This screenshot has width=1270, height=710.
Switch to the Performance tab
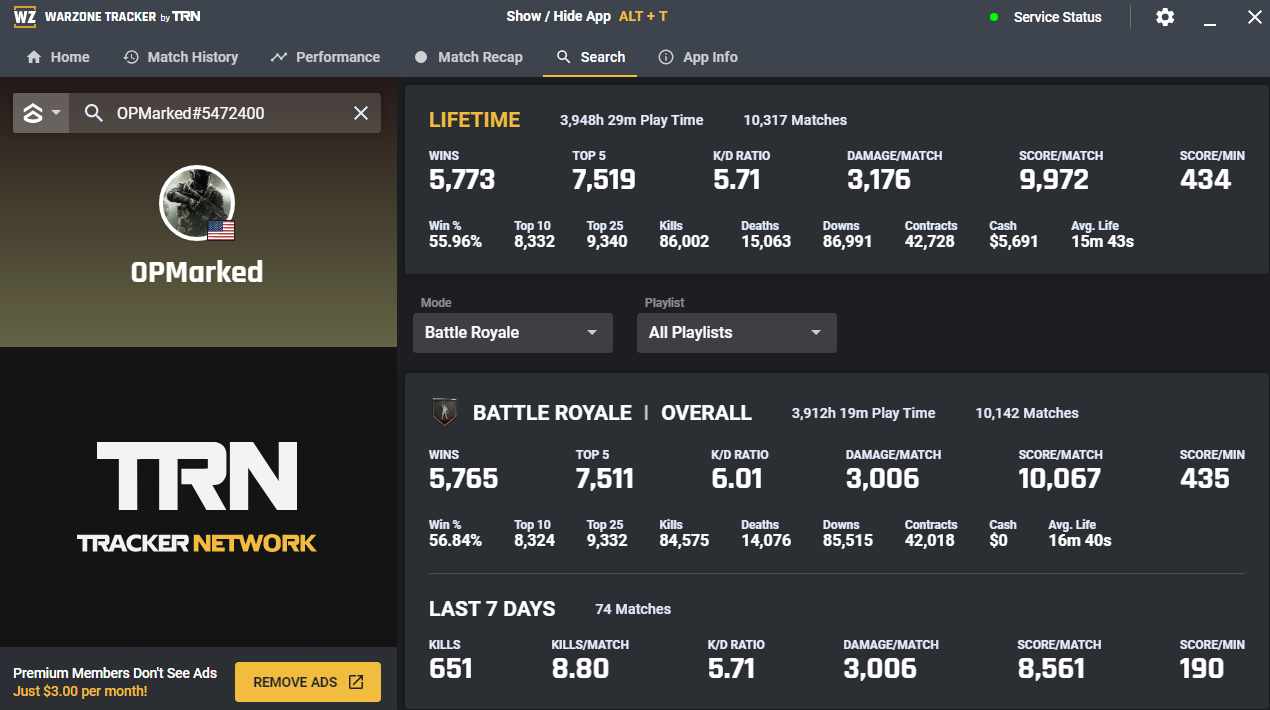(x=325, y=57)
